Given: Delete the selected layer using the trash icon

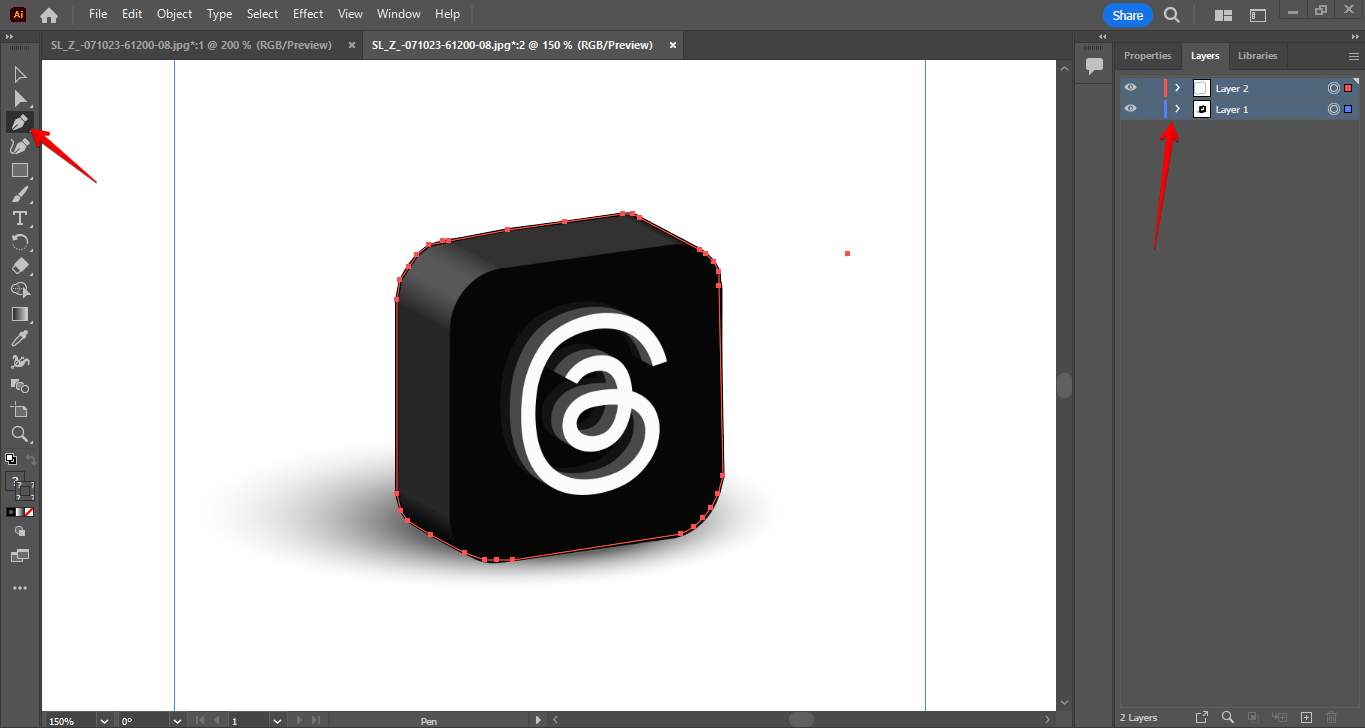Looking at the screenshot, I should 1332,717.
